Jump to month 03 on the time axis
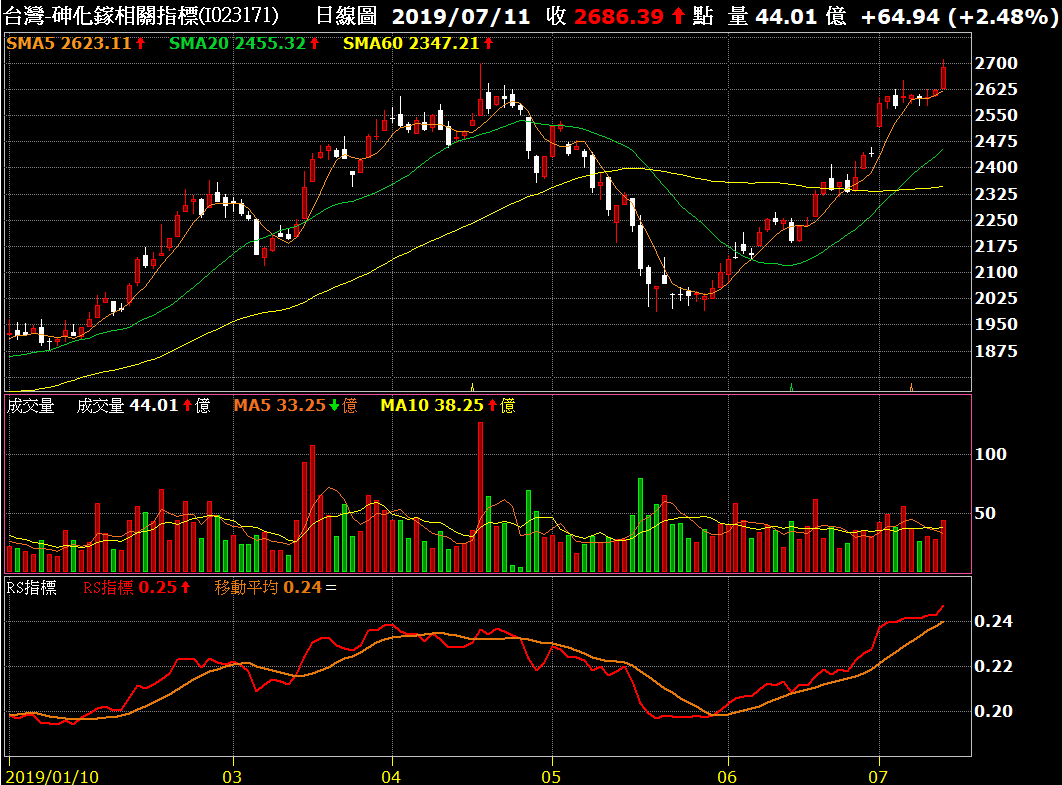 tap(232, 776)
